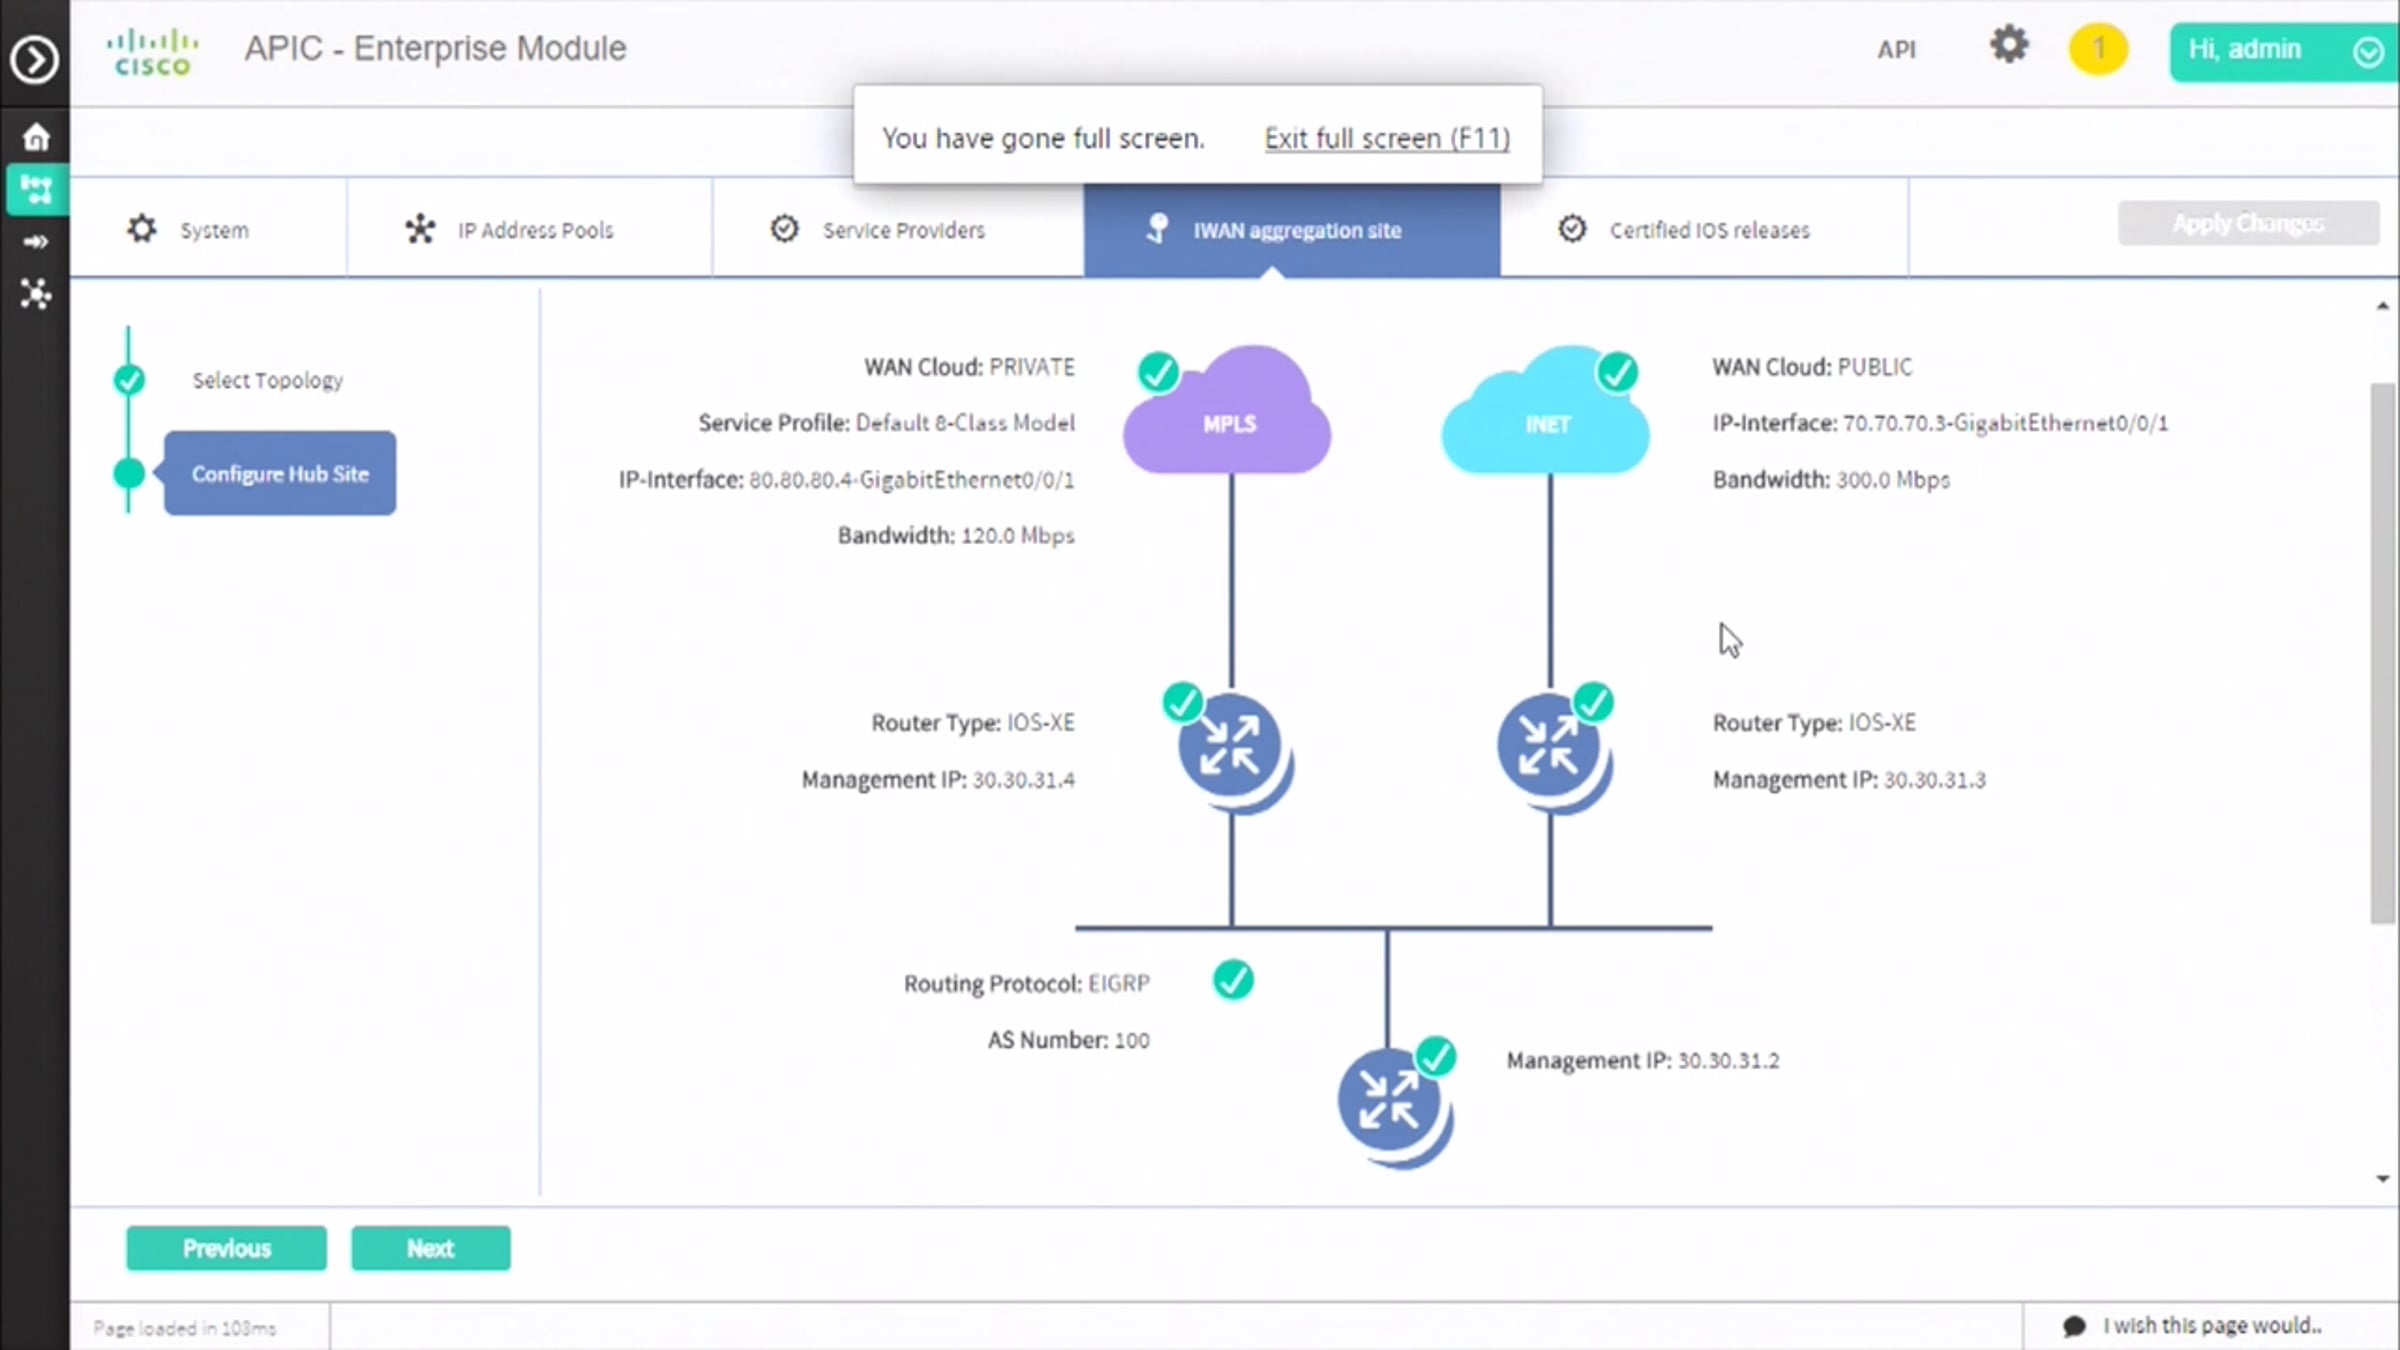Click the Routing Protocol checkmark
This screenshot has height=1350, width=2400.
coord(1233,980)
